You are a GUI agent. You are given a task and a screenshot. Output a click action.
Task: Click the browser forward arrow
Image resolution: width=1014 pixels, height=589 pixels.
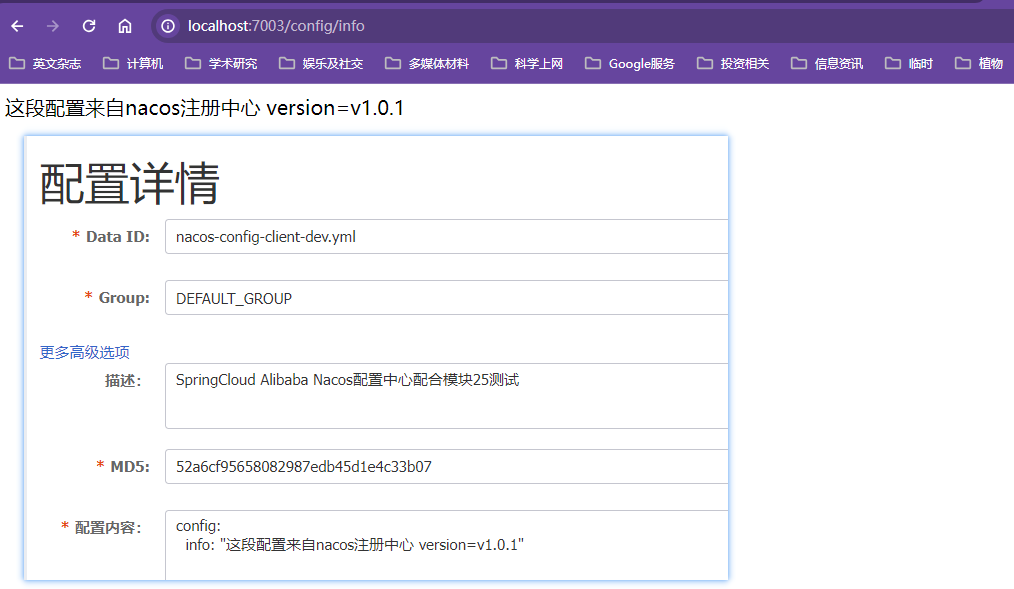53,26
